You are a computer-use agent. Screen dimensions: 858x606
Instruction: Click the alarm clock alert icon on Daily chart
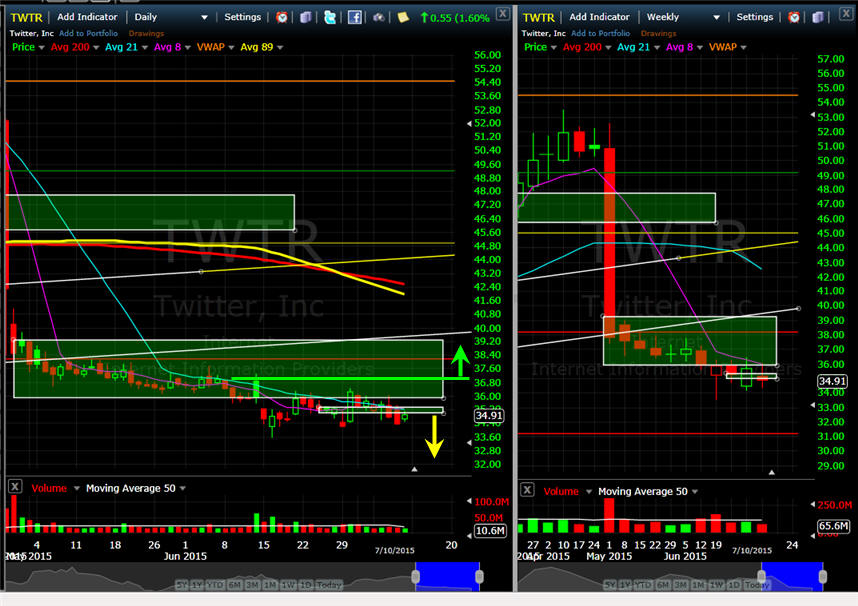283,17
